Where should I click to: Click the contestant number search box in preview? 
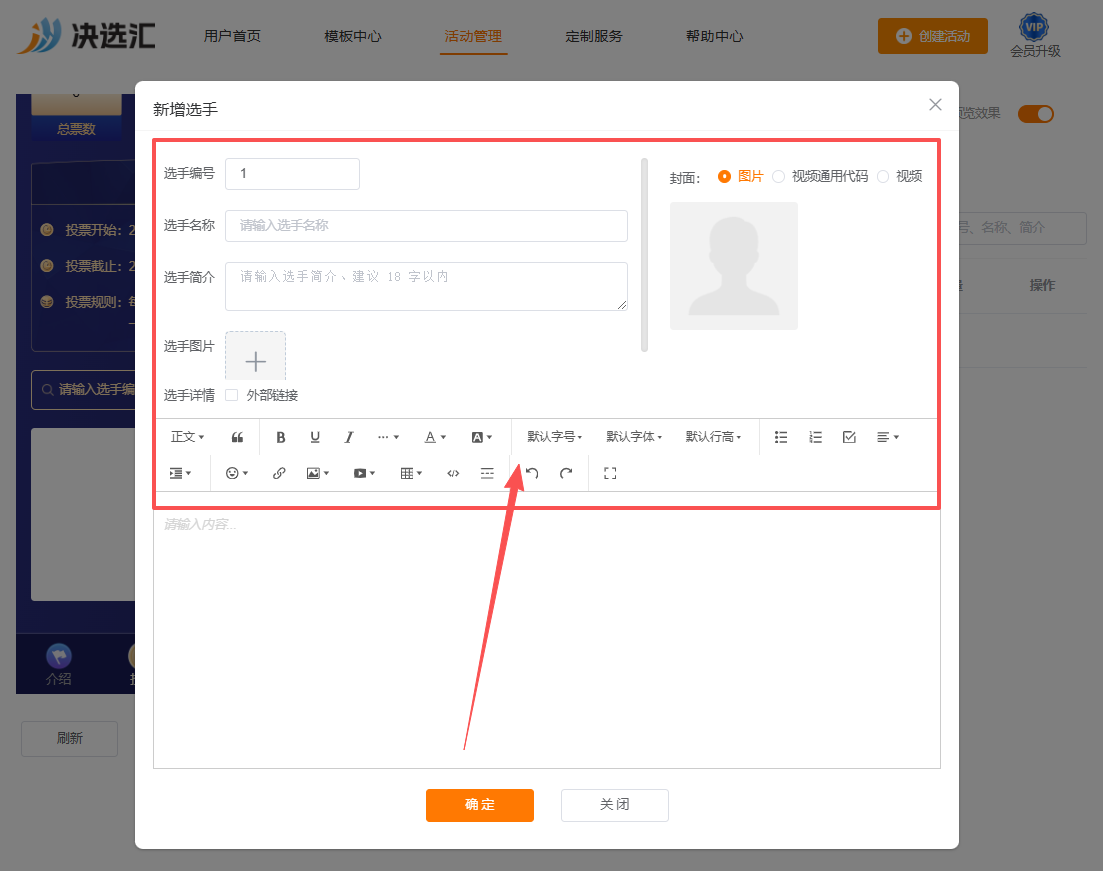[84, 390]
